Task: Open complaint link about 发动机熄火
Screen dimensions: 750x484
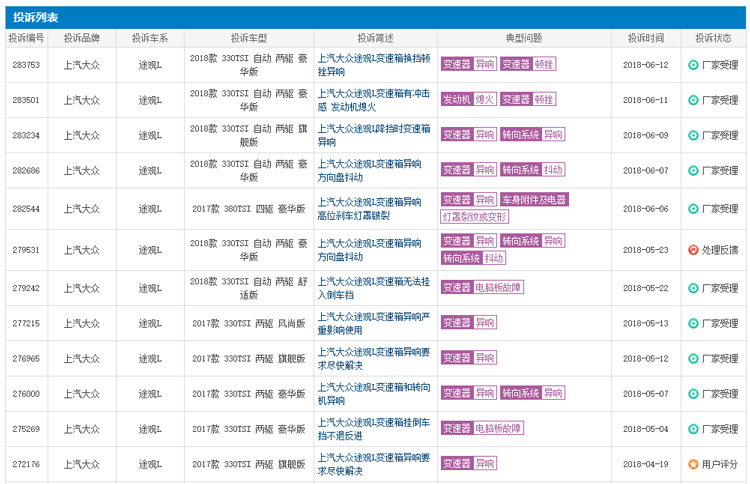Action: pos(374,100)
